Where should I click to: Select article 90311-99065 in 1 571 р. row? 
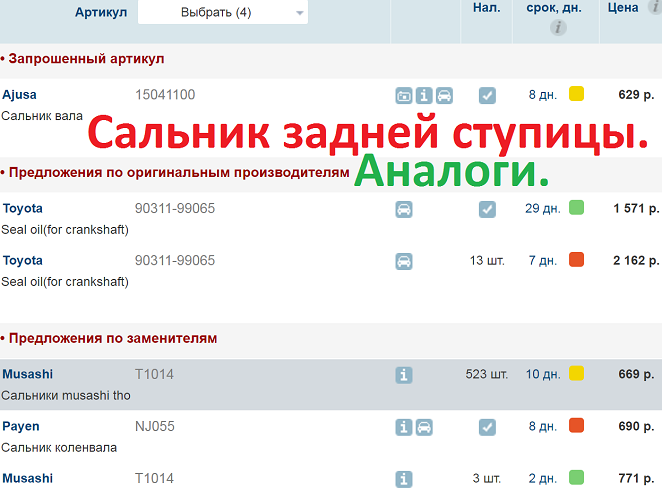click(x=175, y=208)
